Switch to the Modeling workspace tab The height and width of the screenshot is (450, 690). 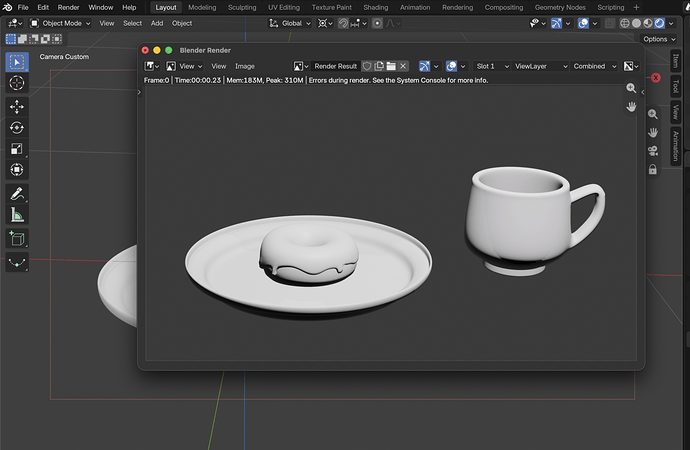pyautogui.click(x=202, y=7)
